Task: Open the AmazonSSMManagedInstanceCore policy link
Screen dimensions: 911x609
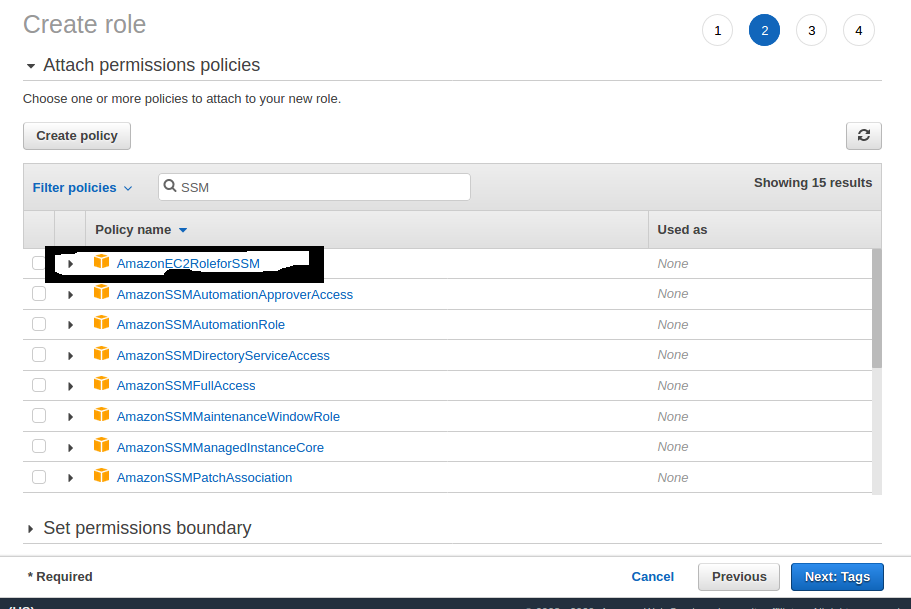Action: click(x=220, y=447)
